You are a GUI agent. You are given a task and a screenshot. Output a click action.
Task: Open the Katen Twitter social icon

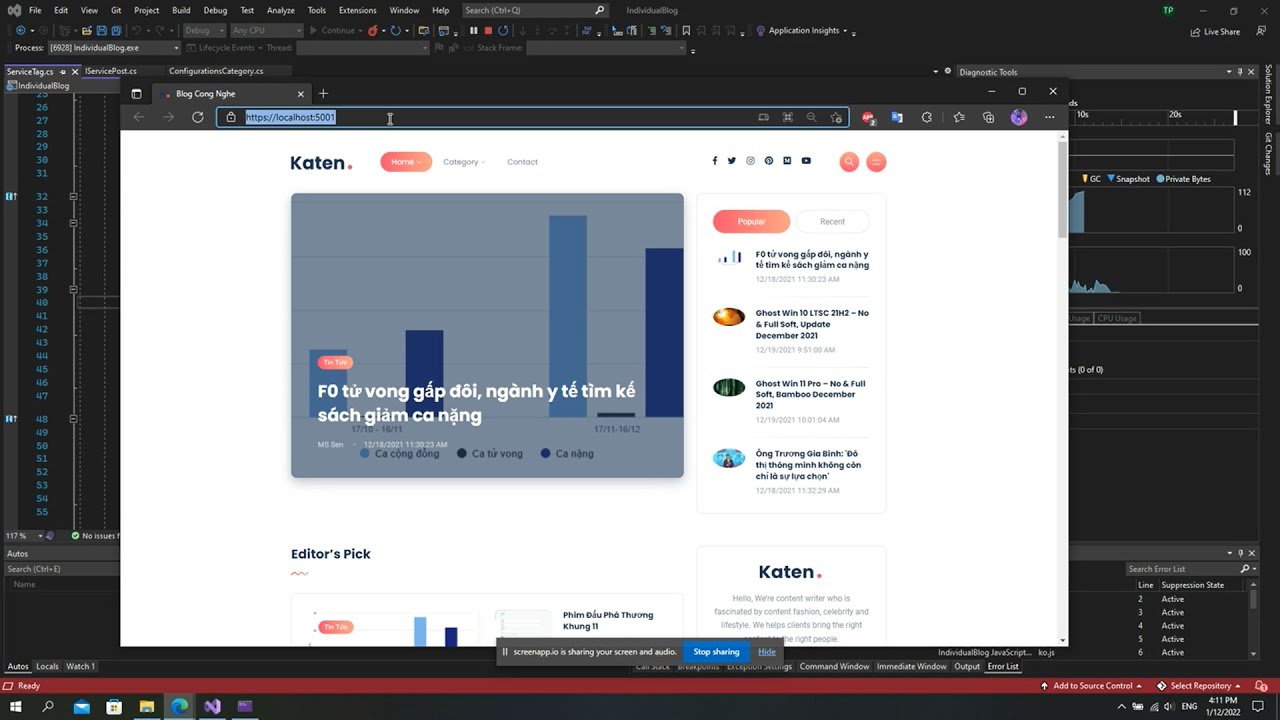[x=732, y=161]
